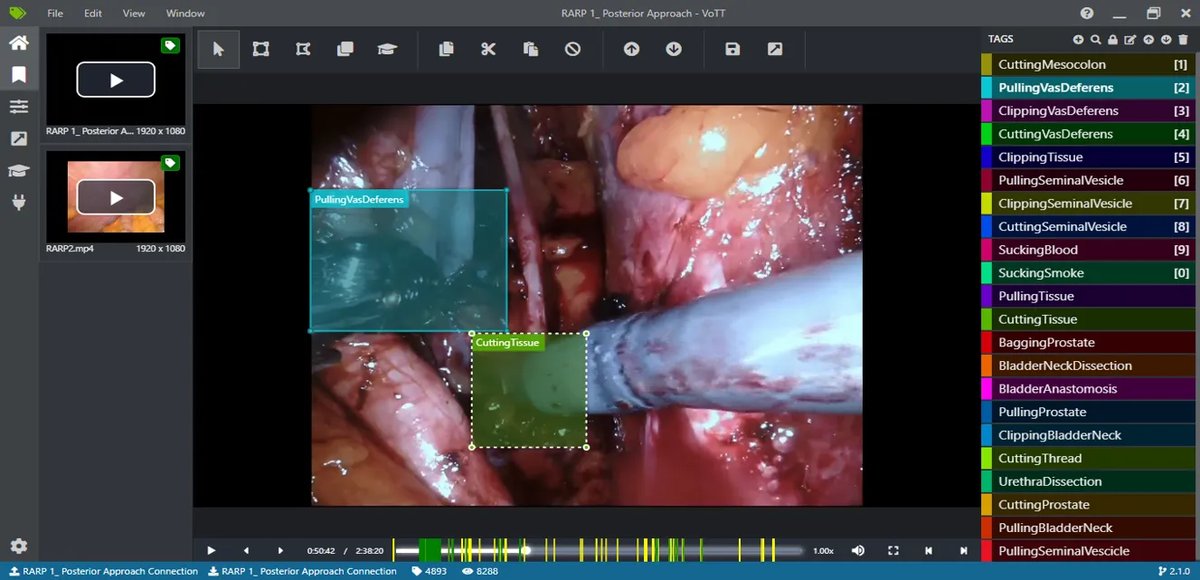
Task: Apply the SuckingBlood tag
Action: [1087, 250]
